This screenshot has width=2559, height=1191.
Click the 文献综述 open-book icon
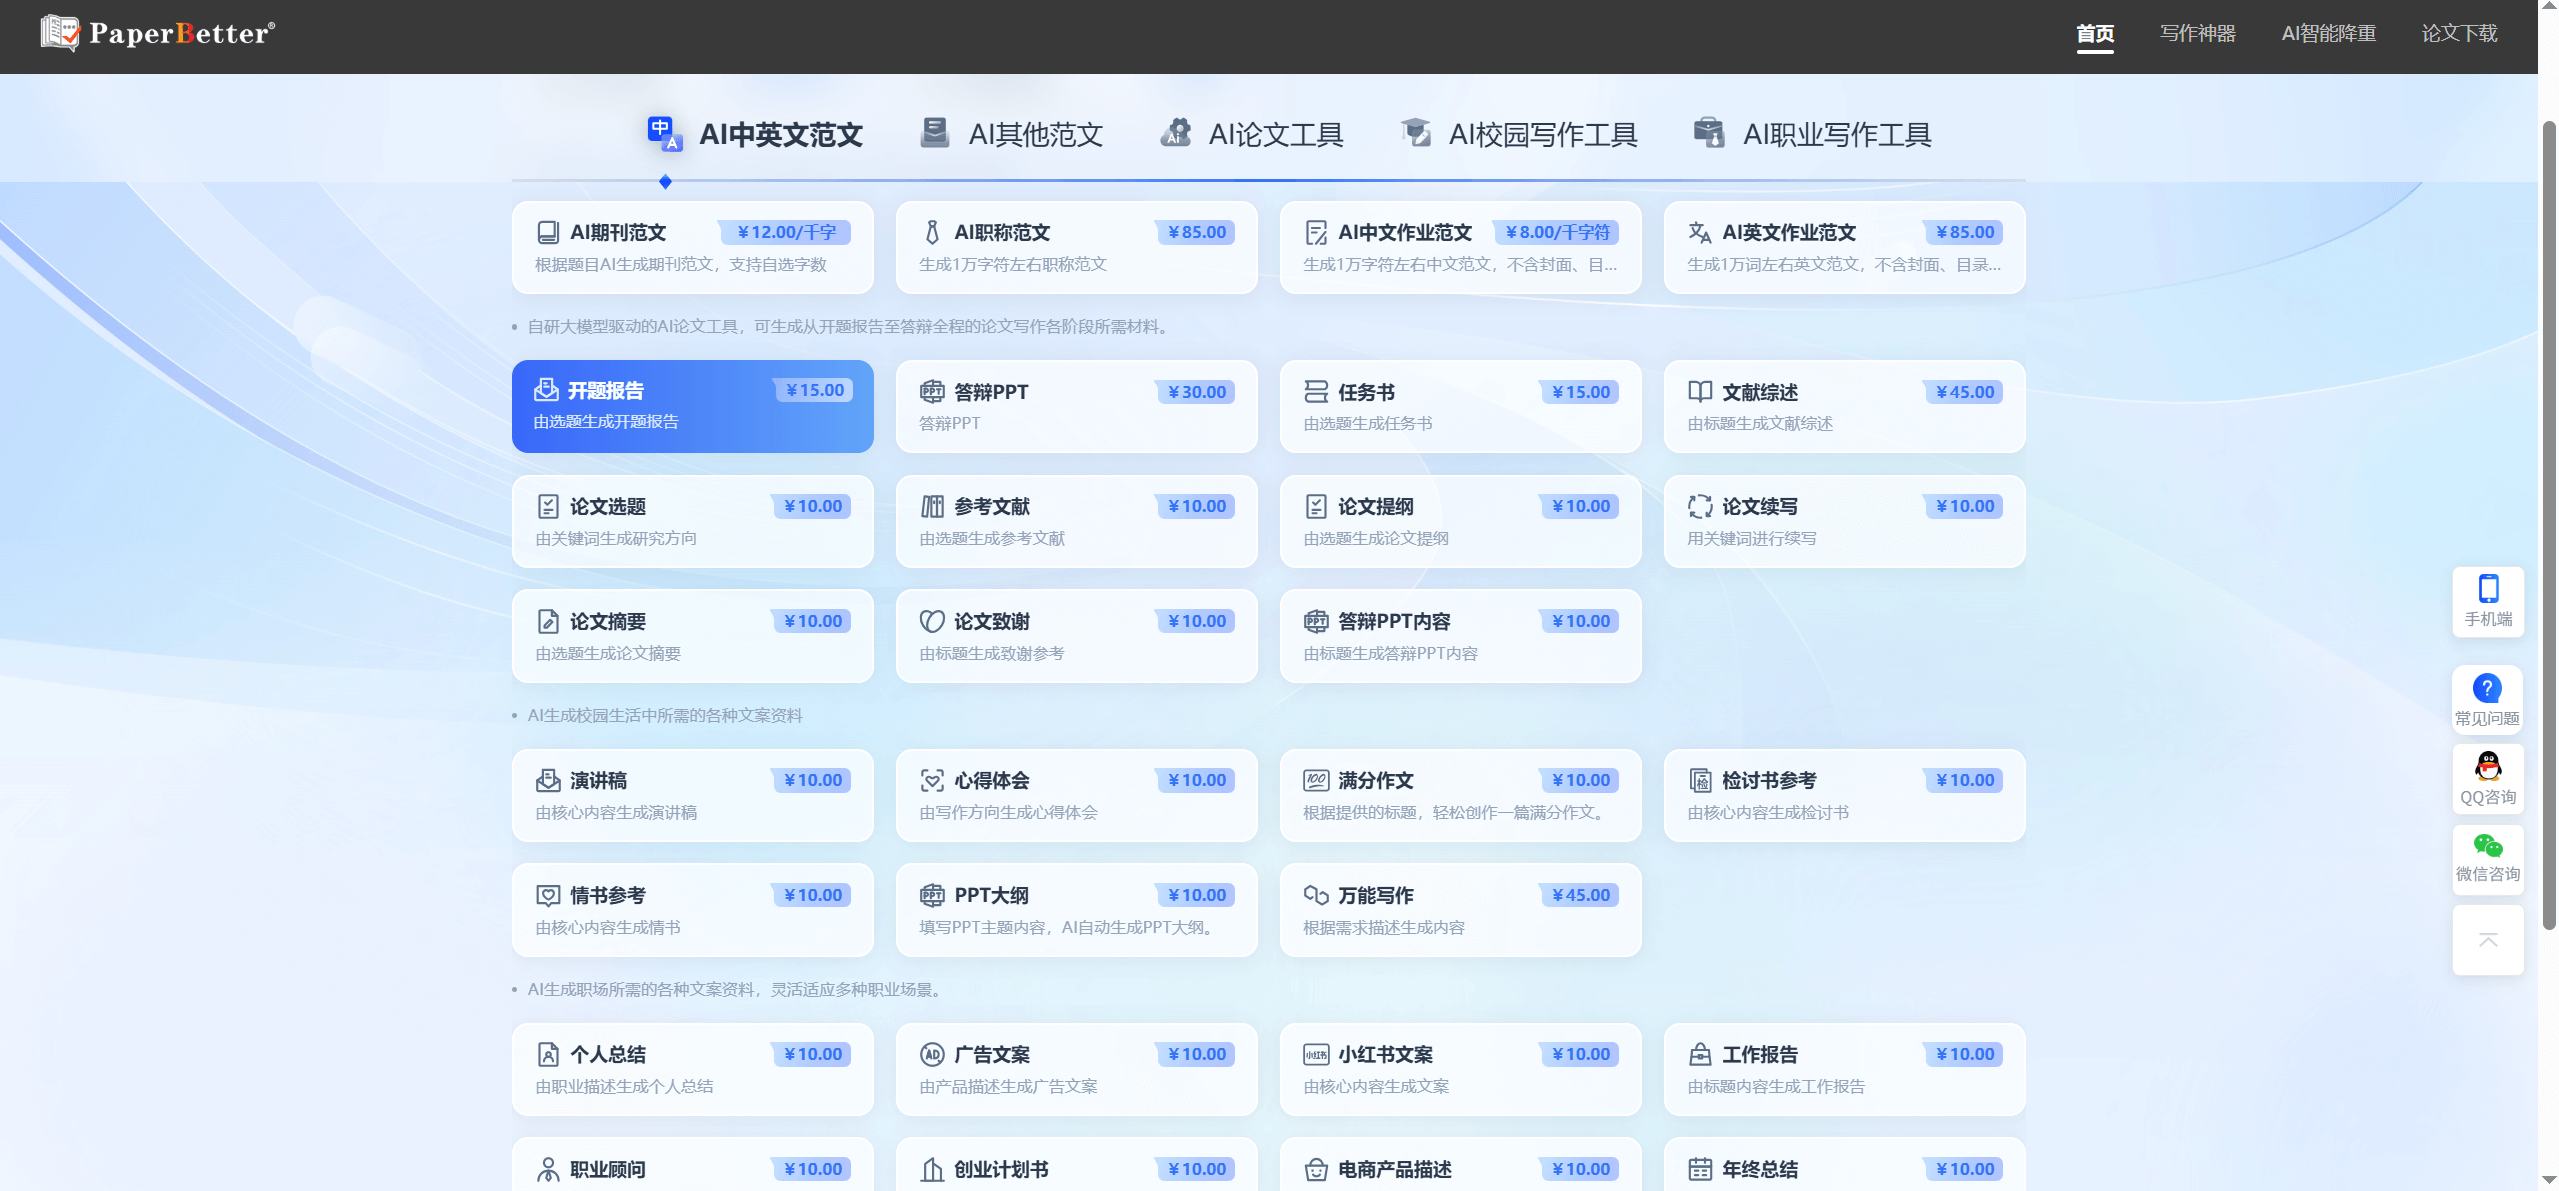(x=1701, y=391)
